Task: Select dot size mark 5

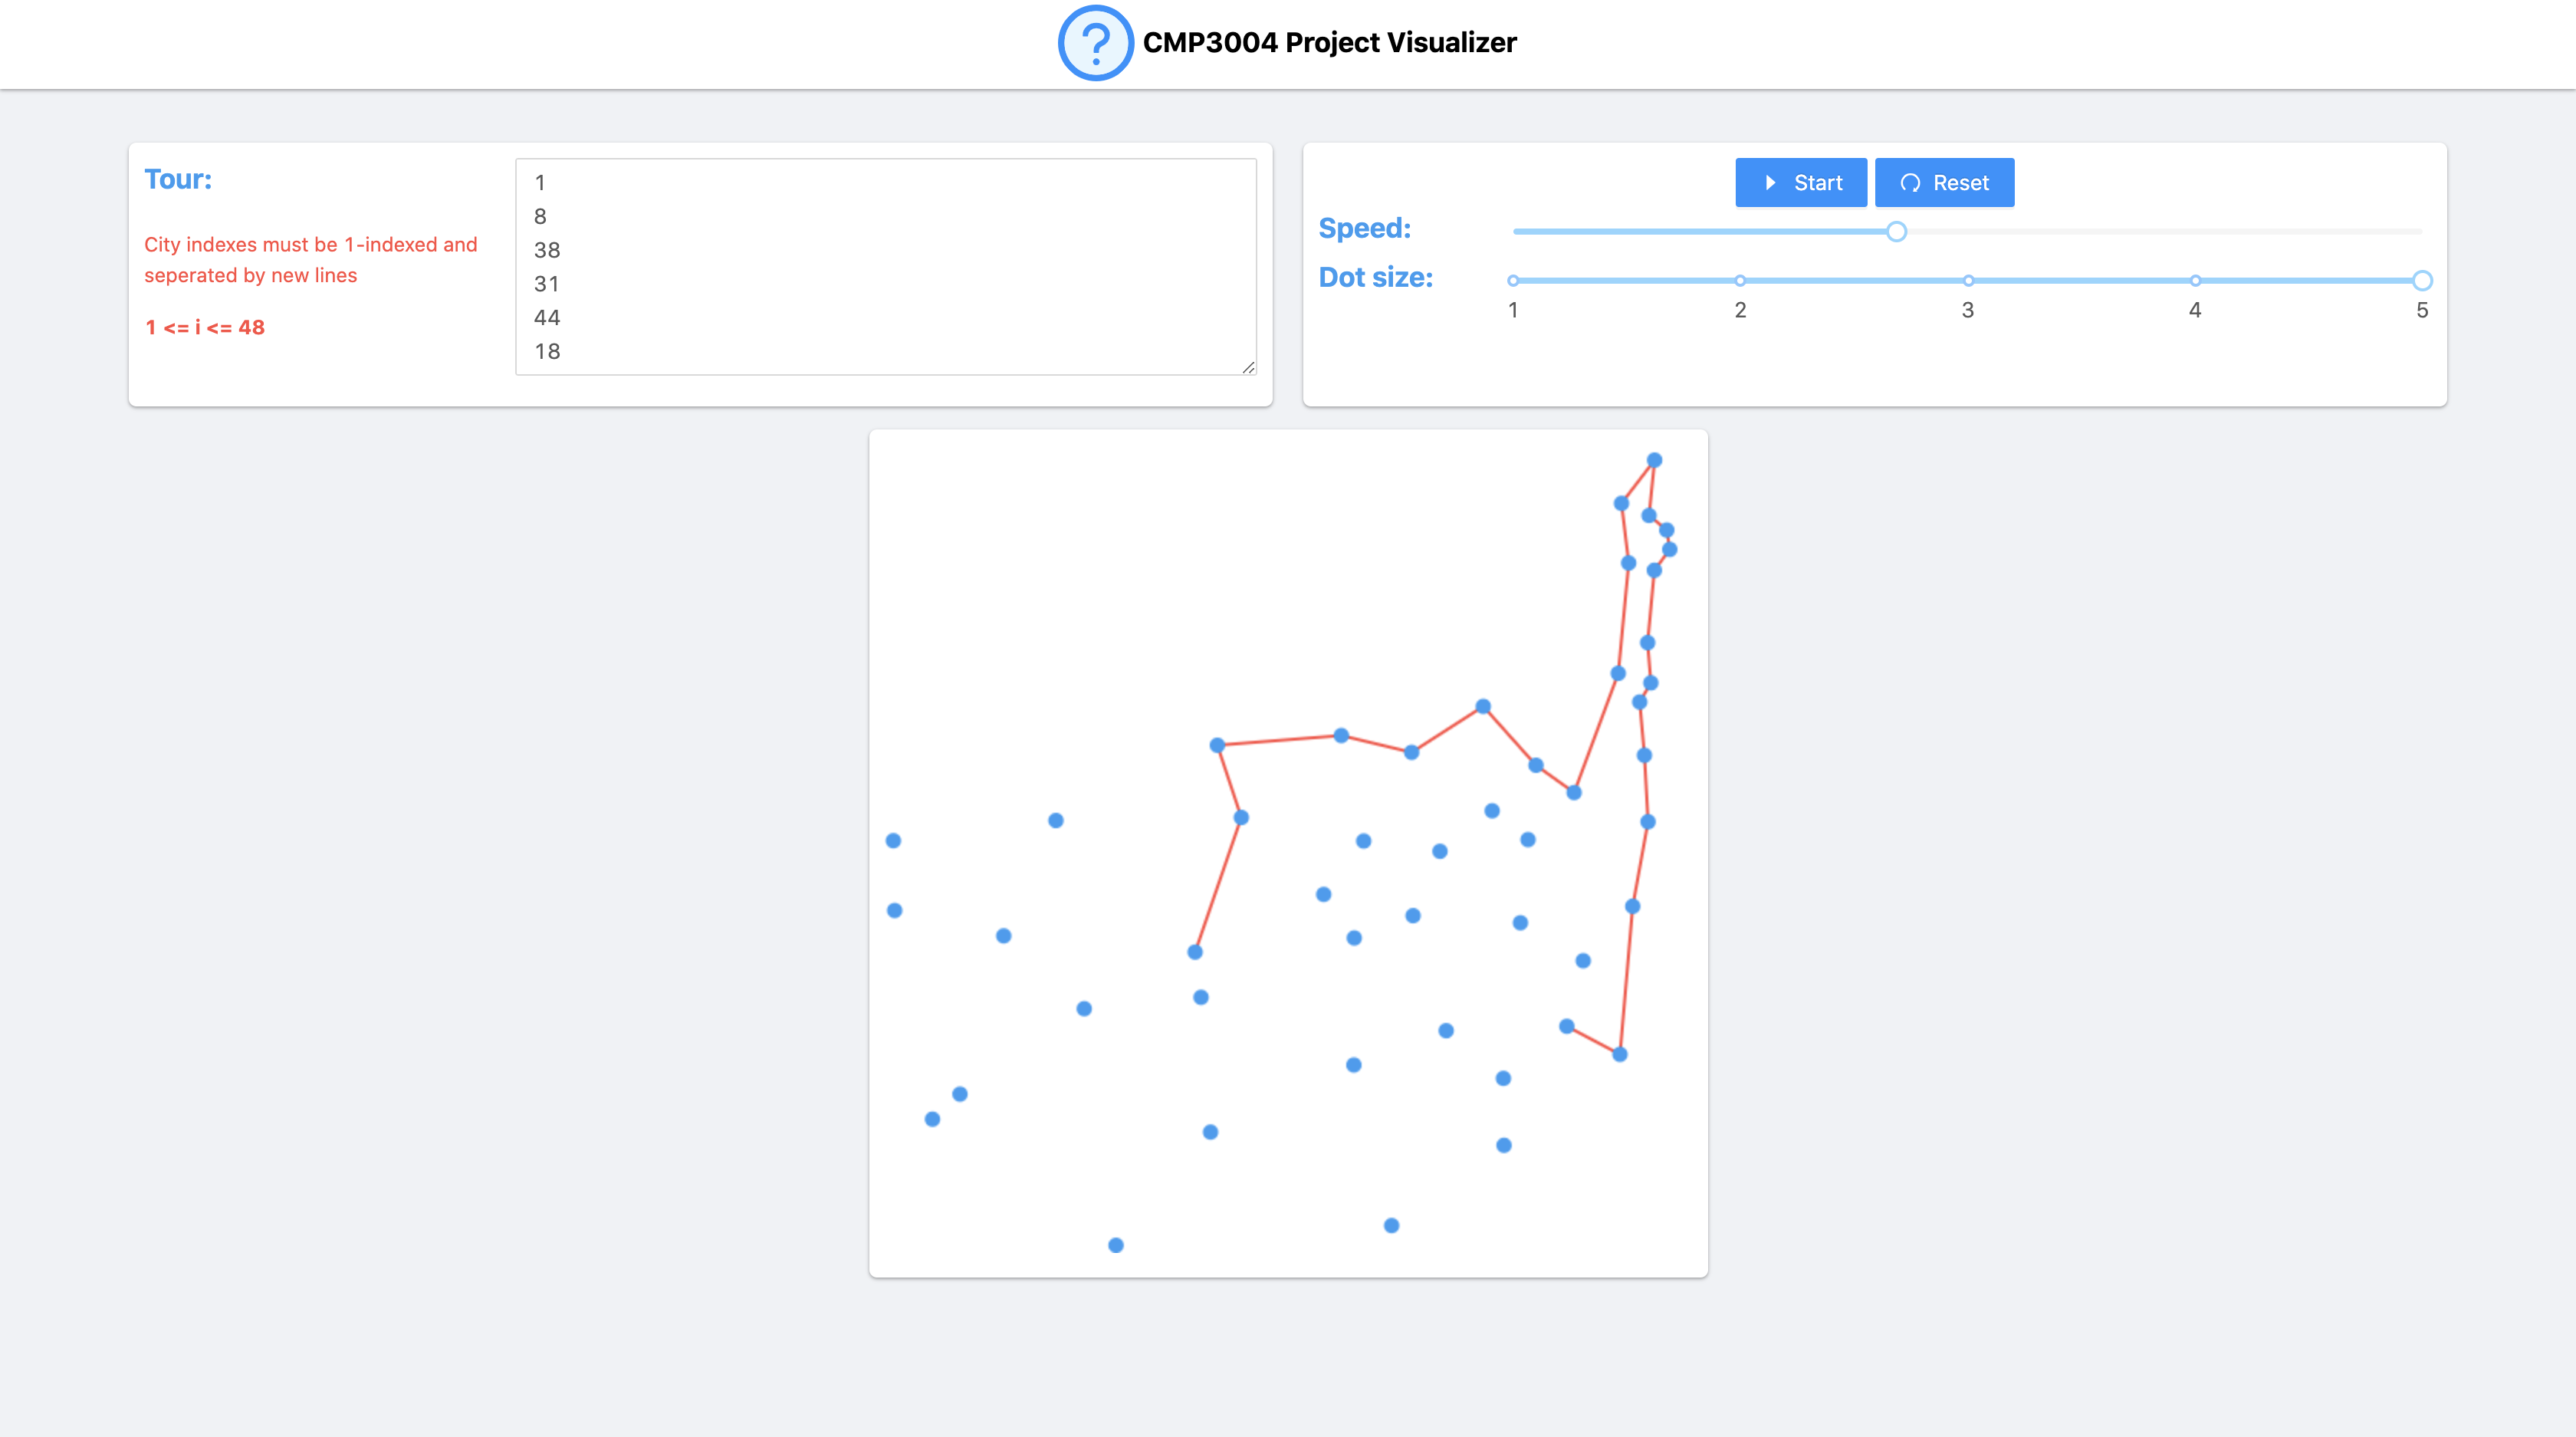Action: point(2421,281)
